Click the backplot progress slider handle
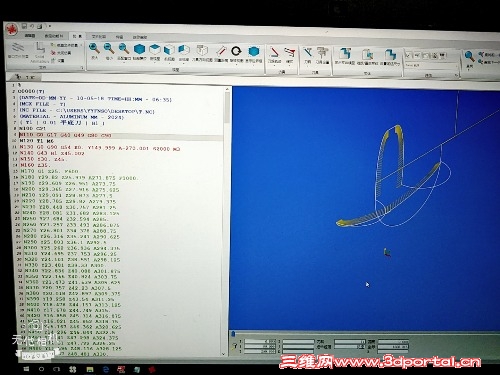 tap(233, 334)
